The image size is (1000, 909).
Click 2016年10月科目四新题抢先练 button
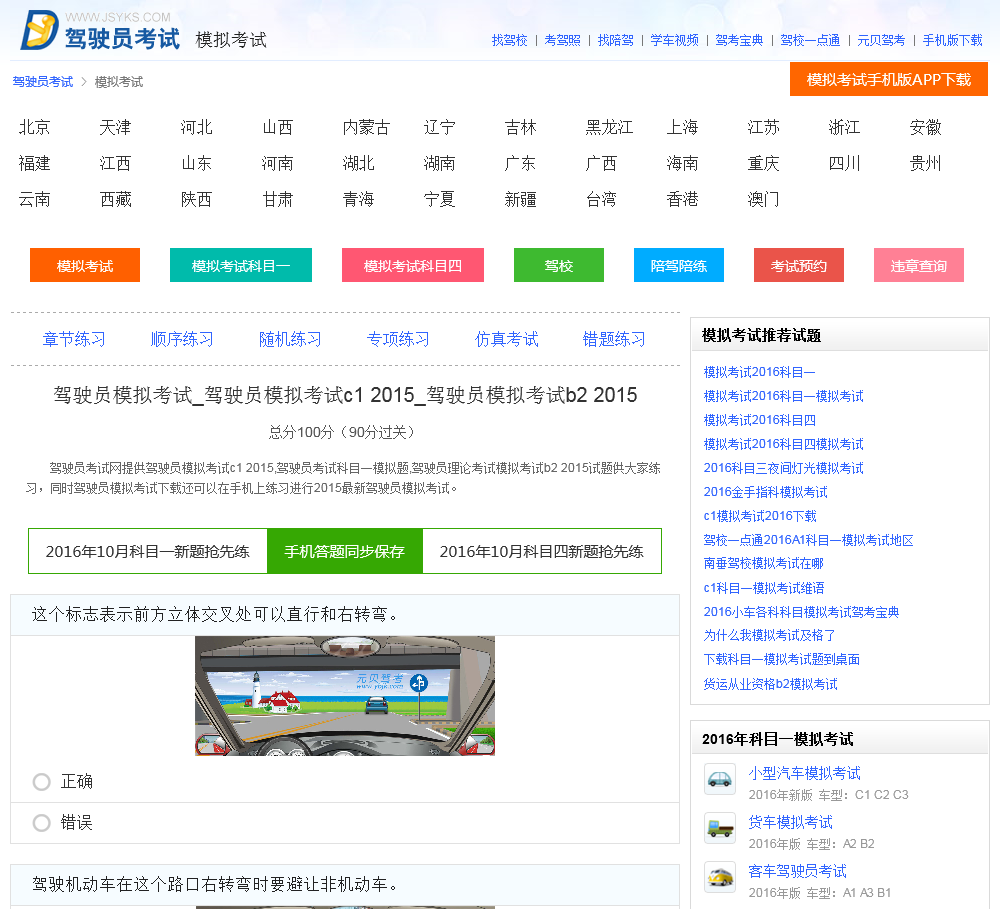pyautogui.click(x=541, y=551)
